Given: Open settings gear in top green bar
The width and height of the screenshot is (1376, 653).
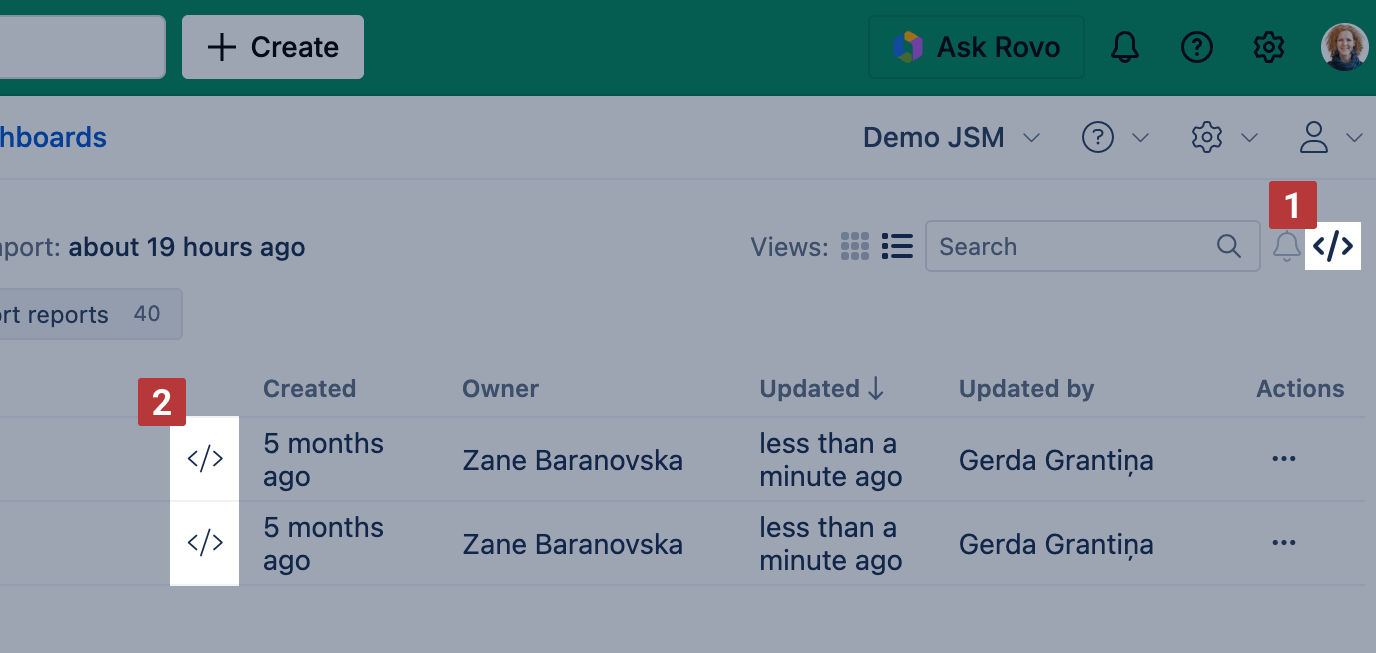Looking at the screenshot, I should coord(1268,47).
